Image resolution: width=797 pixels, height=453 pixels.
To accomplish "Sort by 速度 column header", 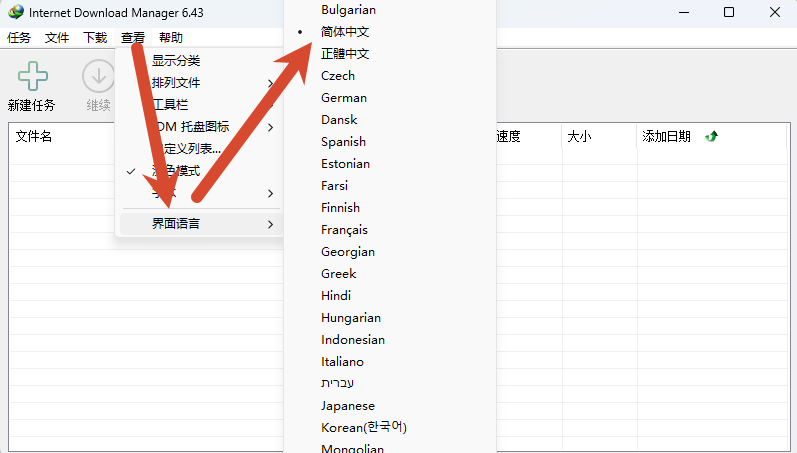I will click(x=508, y=136).
